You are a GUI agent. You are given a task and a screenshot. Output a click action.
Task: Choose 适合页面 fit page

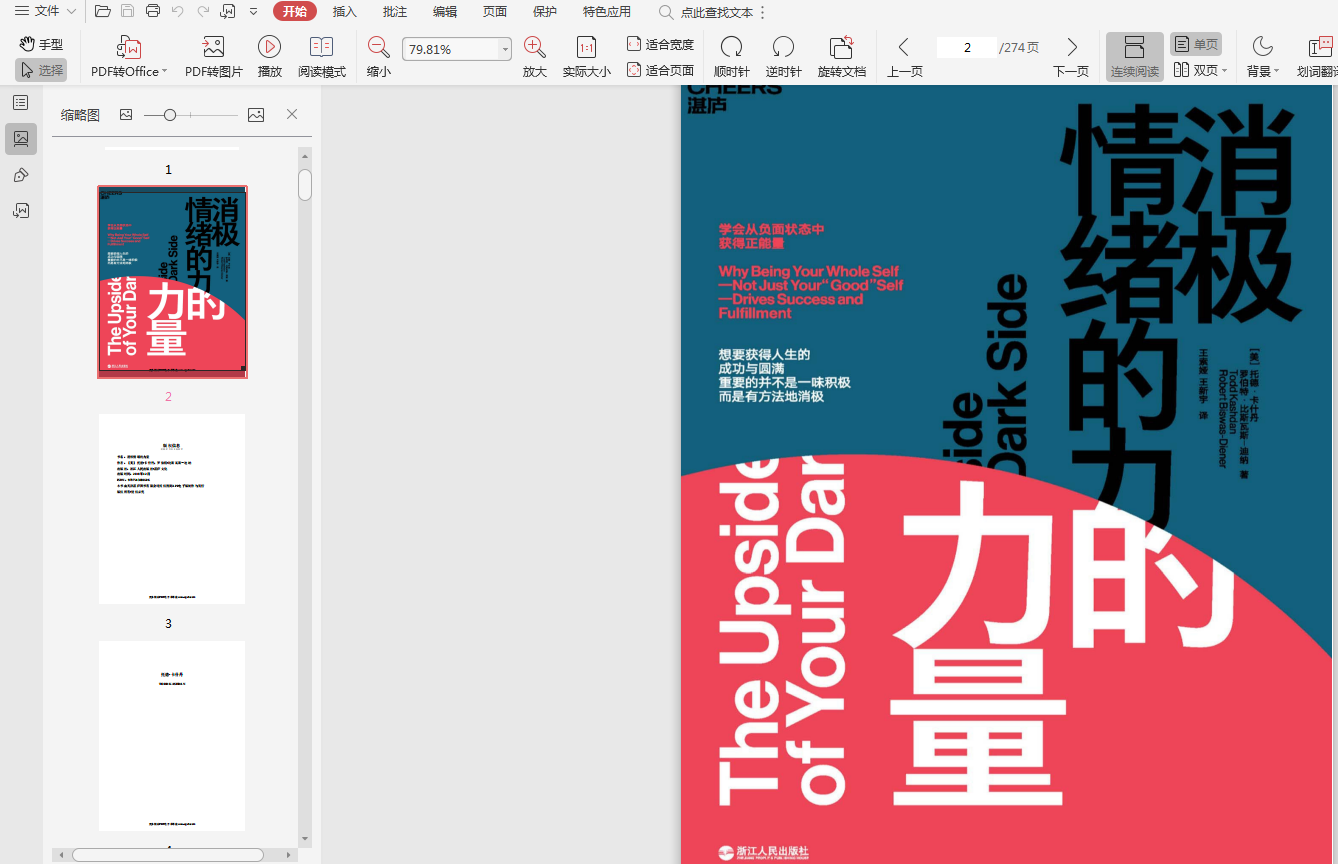(660, 70)
